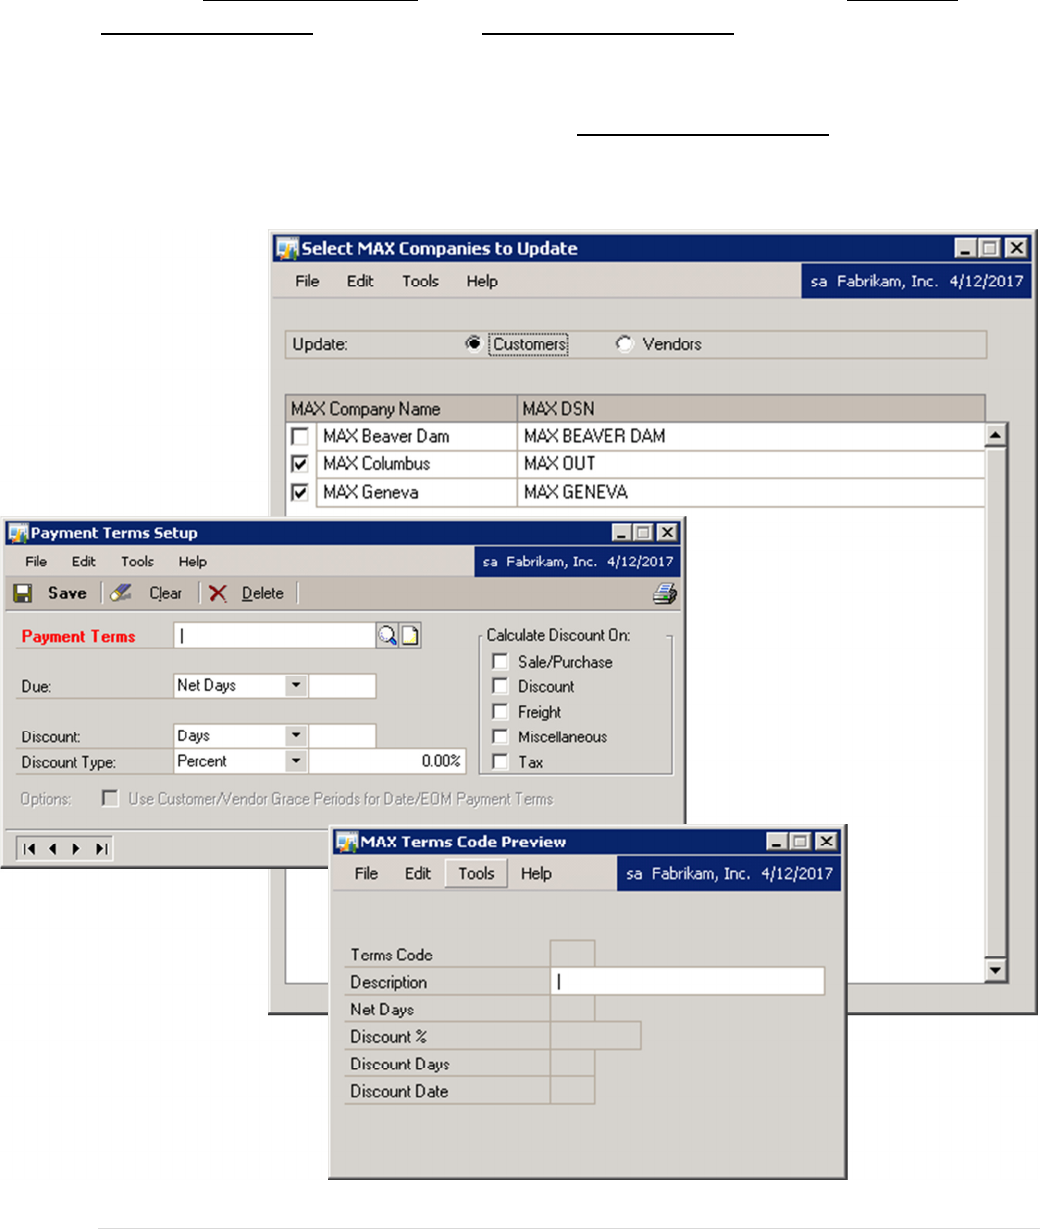
Task: Click the Payment Terms Setup title bar icon
Action: [18, 533]
